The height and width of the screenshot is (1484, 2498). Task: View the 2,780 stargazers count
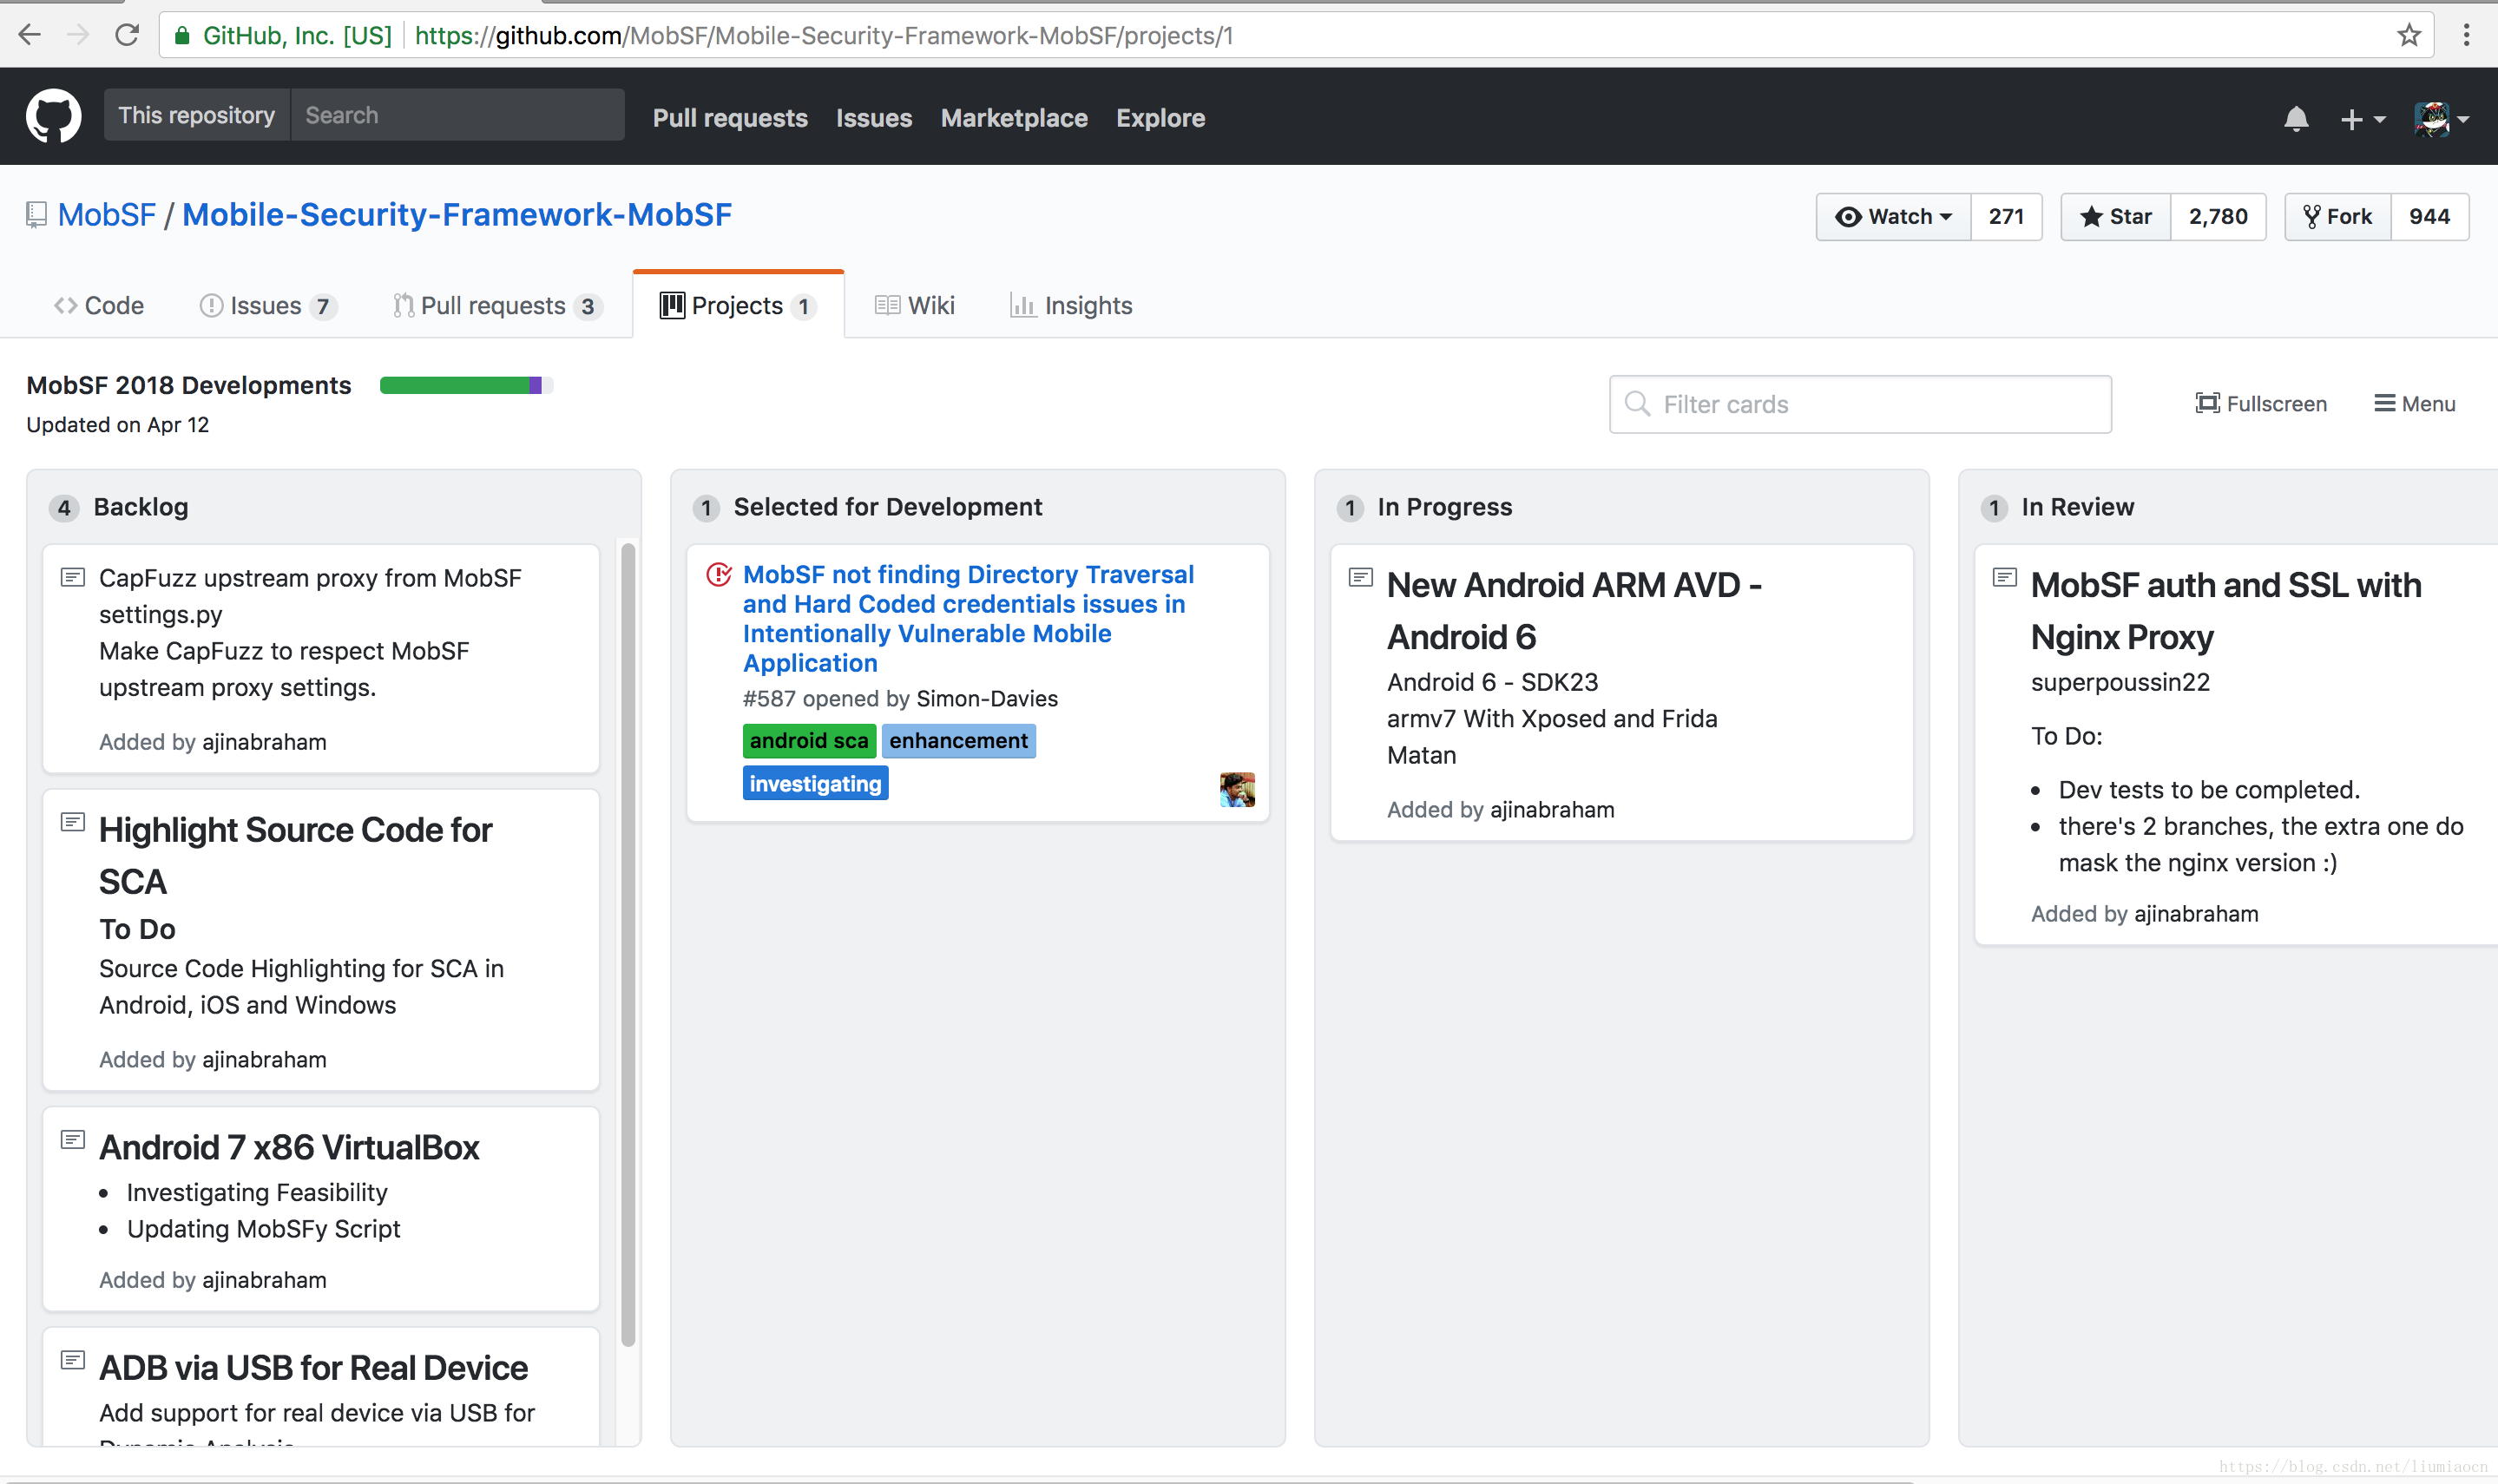pos(2218,216)
